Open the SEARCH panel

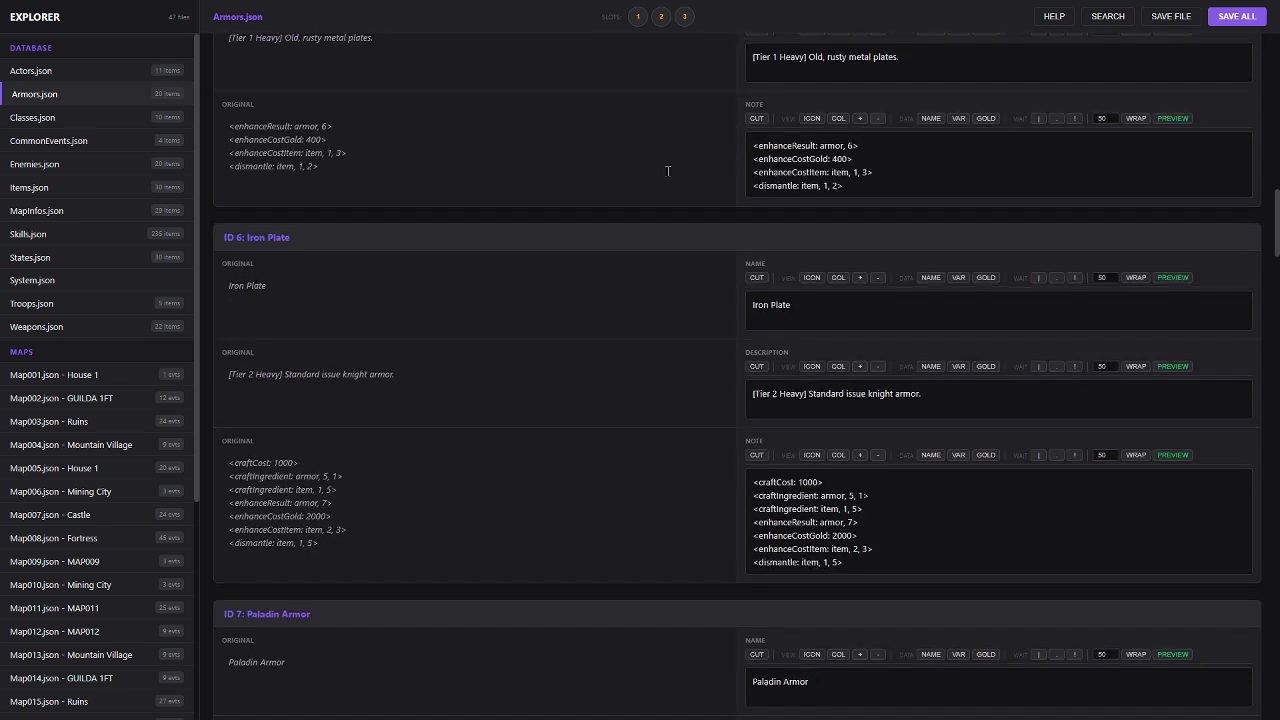tap(1108, 16)
